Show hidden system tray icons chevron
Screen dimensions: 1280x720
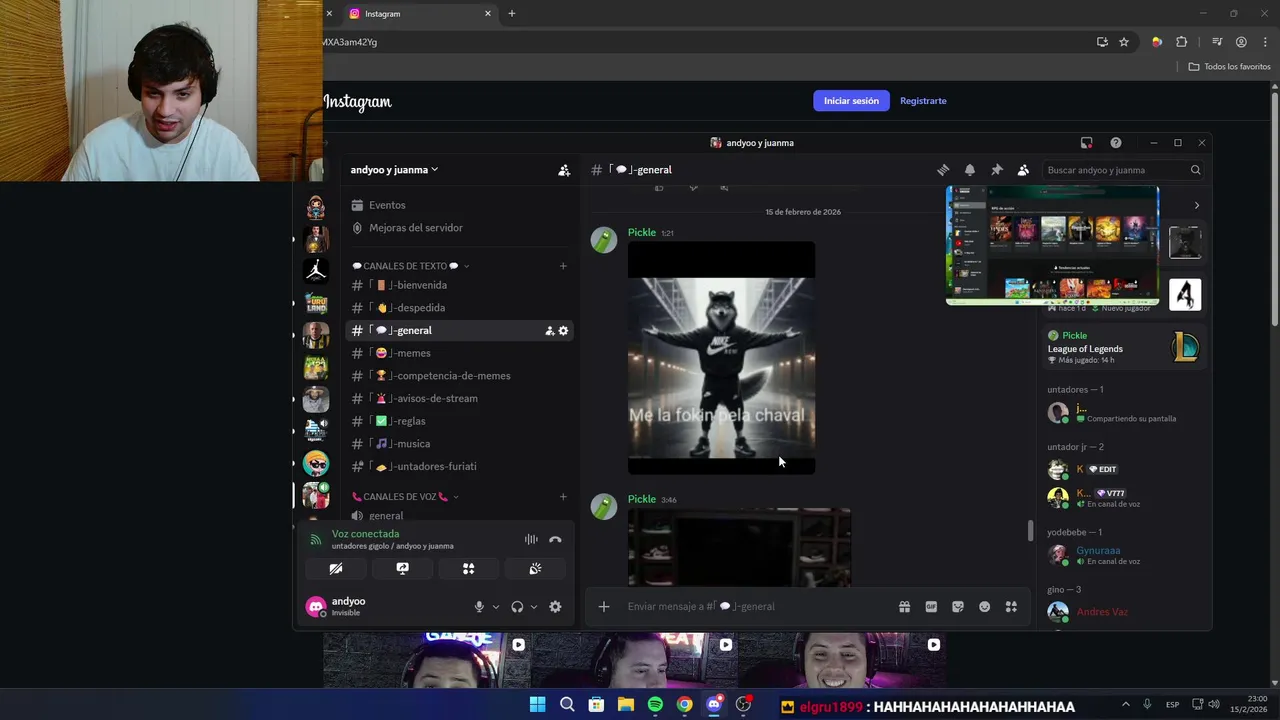1125,705
